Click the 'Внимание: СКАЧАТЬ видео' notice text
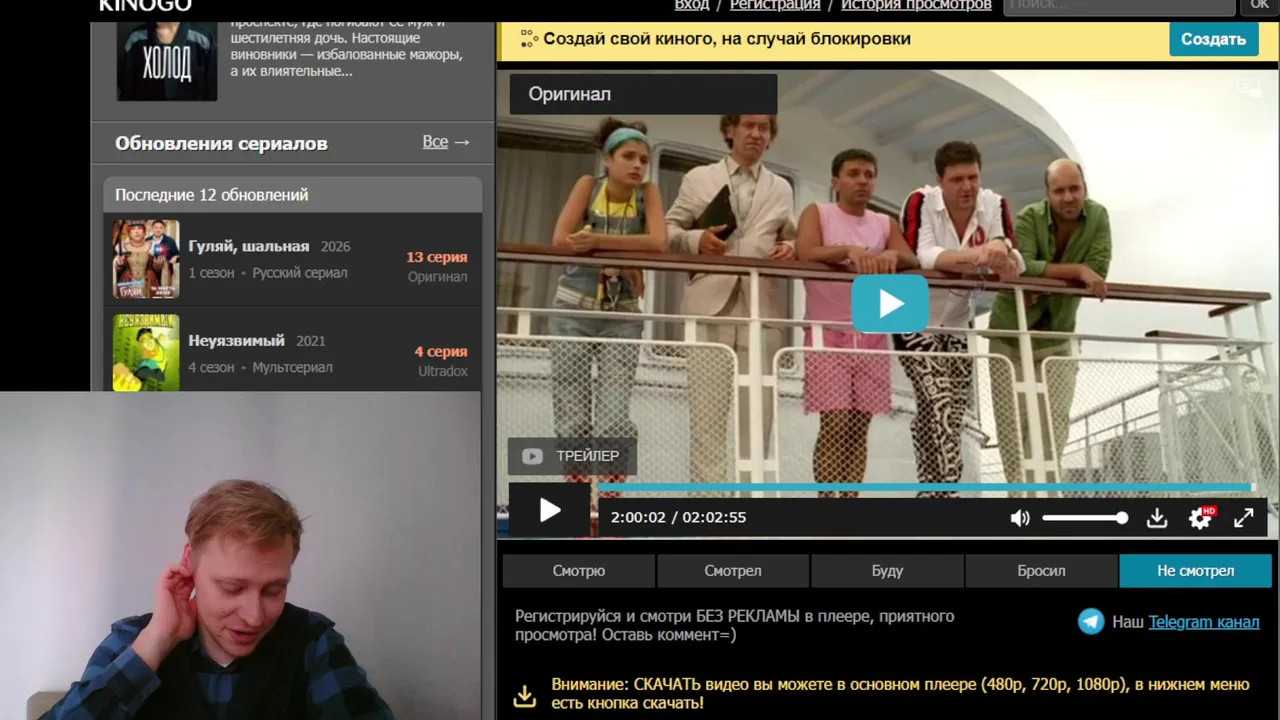 click(900, 694)
